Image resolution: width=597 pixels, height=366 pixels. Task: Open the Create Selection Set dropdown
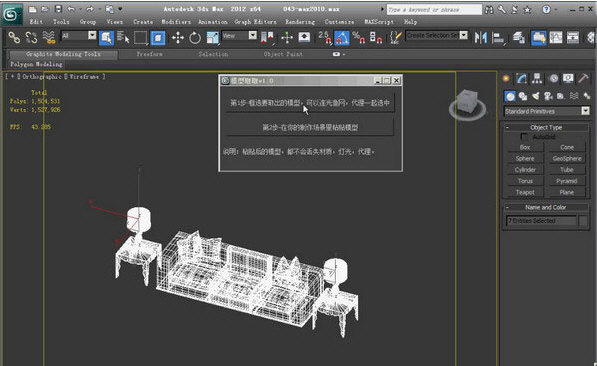pyautogui.click(x=463, y=35)
